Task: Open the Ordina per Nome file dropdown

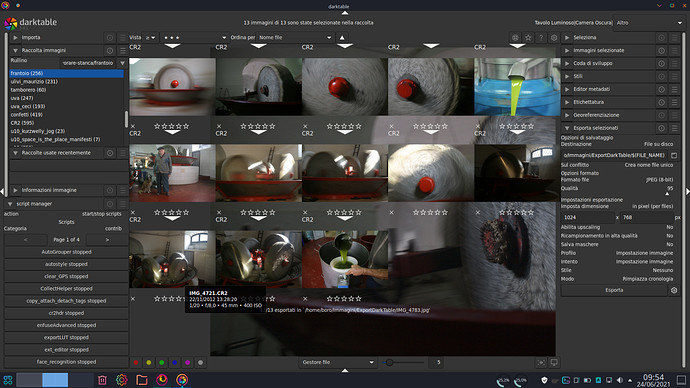Action: pyautogui.click(x=295, y=38)
